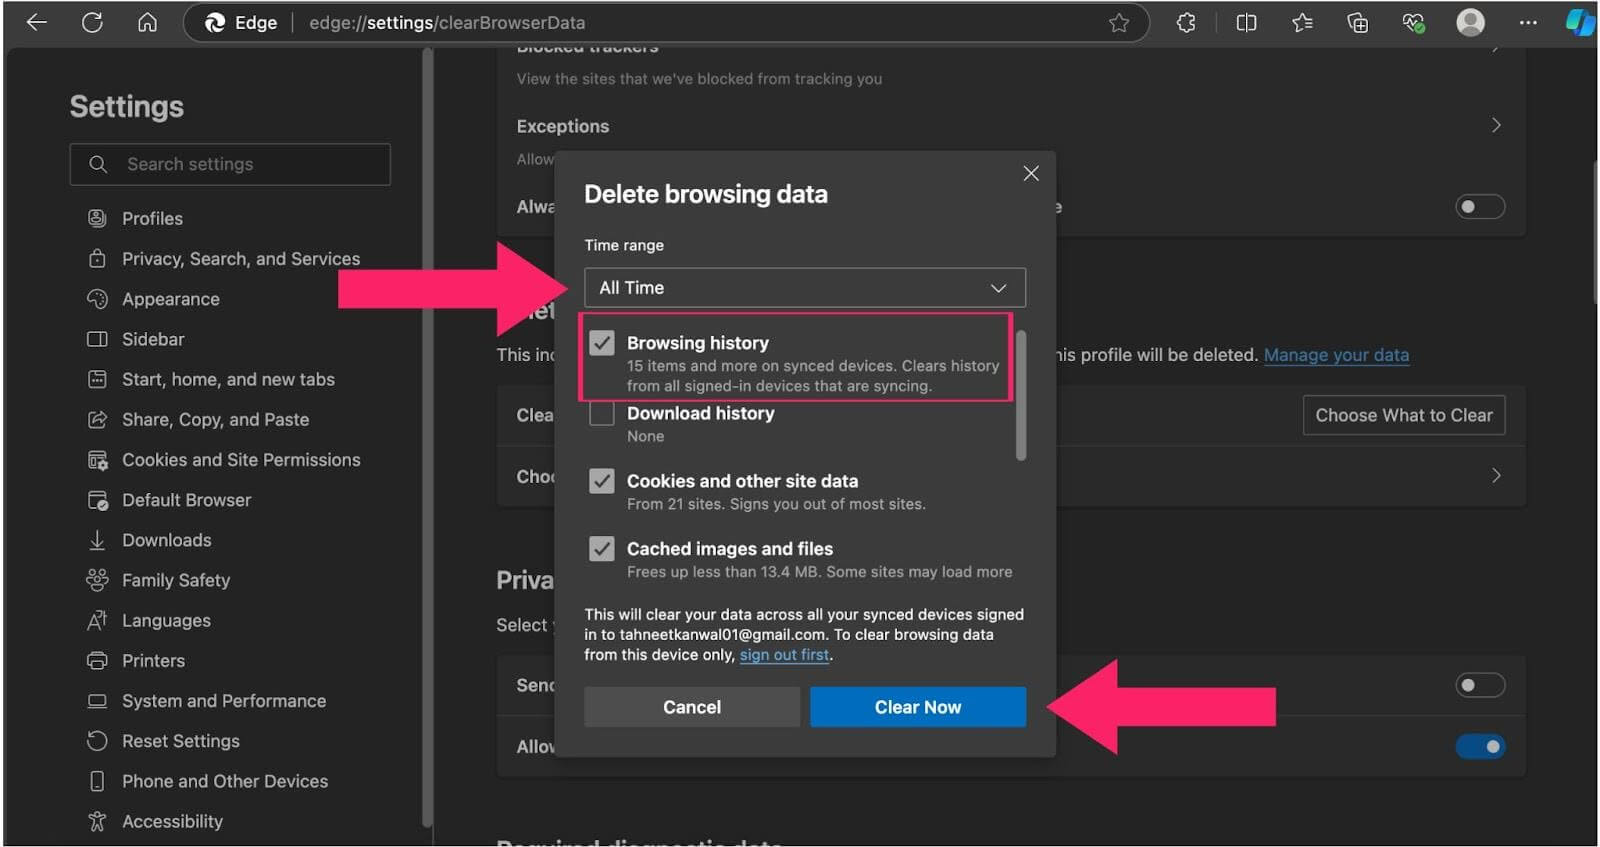
Task: Click the settings page vertical scrollbar
Action: tap(1593, 230)
